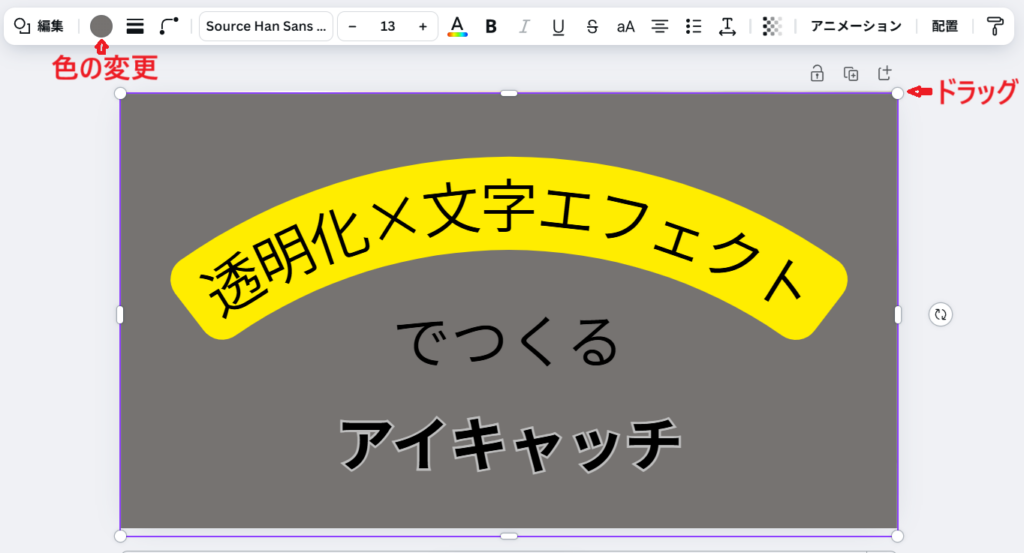
Task: Increase font size with plus button
Action: [423, 26]
